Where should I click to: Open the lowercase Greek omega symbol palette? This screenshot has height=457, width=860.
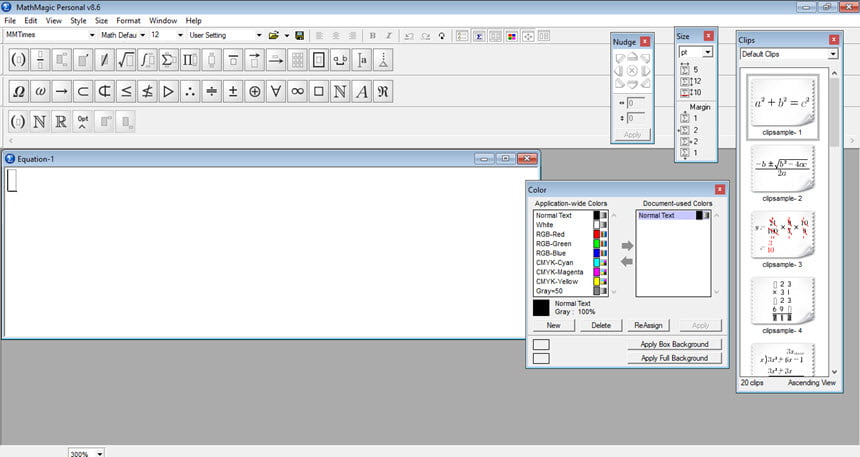coord(39,92)
